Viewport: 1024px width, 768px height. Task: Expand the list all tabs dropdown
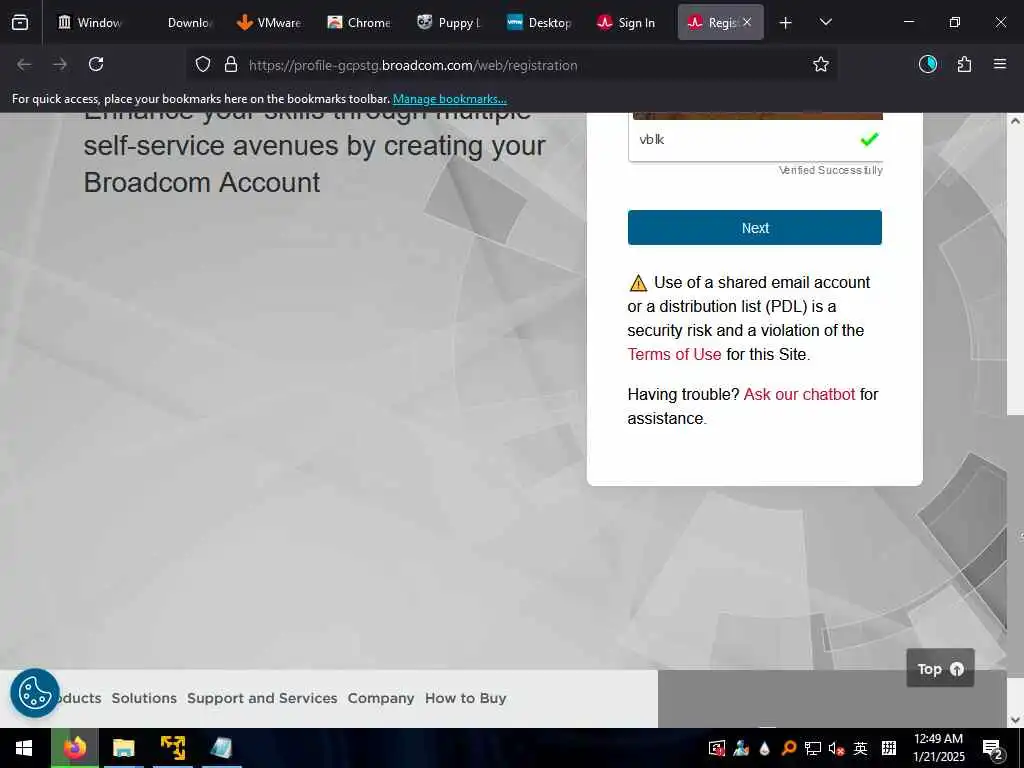coord(825,23)
